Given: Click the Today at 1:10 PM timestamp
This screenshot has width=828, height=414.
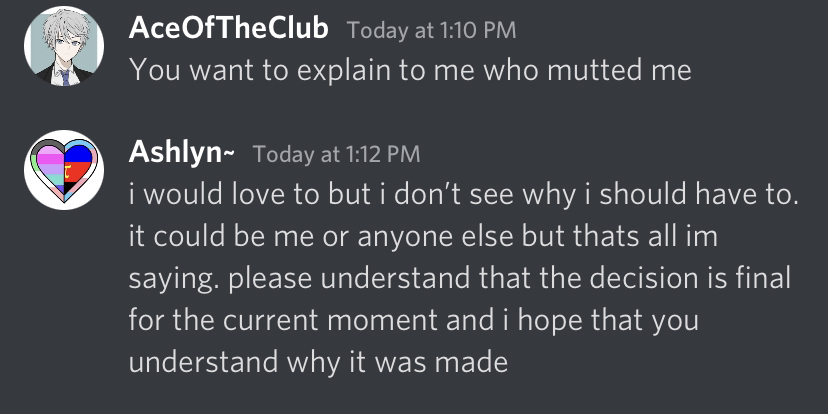Looking at the screenshot, I should 431,30.
